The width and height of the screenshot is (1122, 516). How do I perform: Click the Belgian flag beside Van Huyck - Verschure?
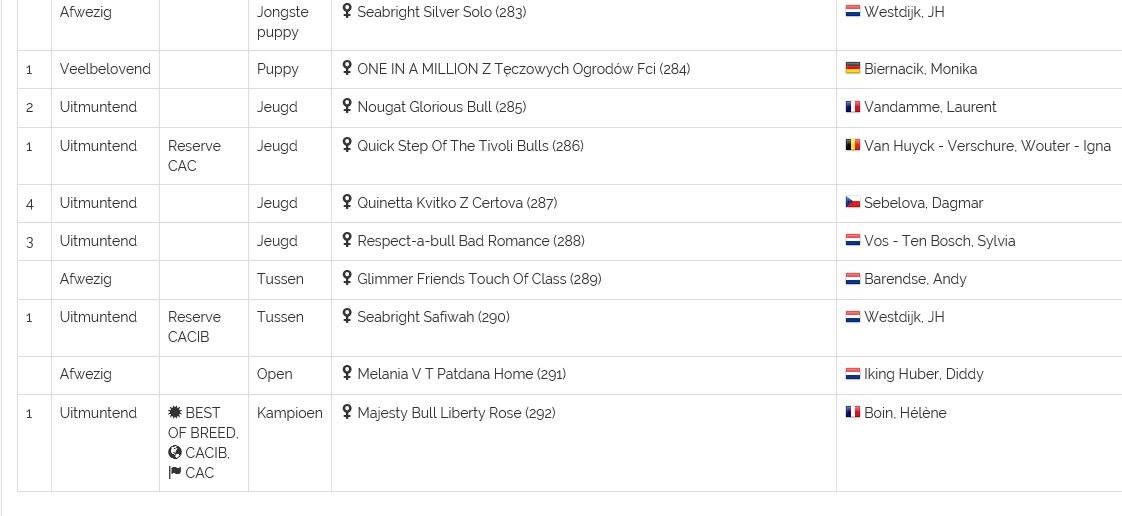[852, 145]
